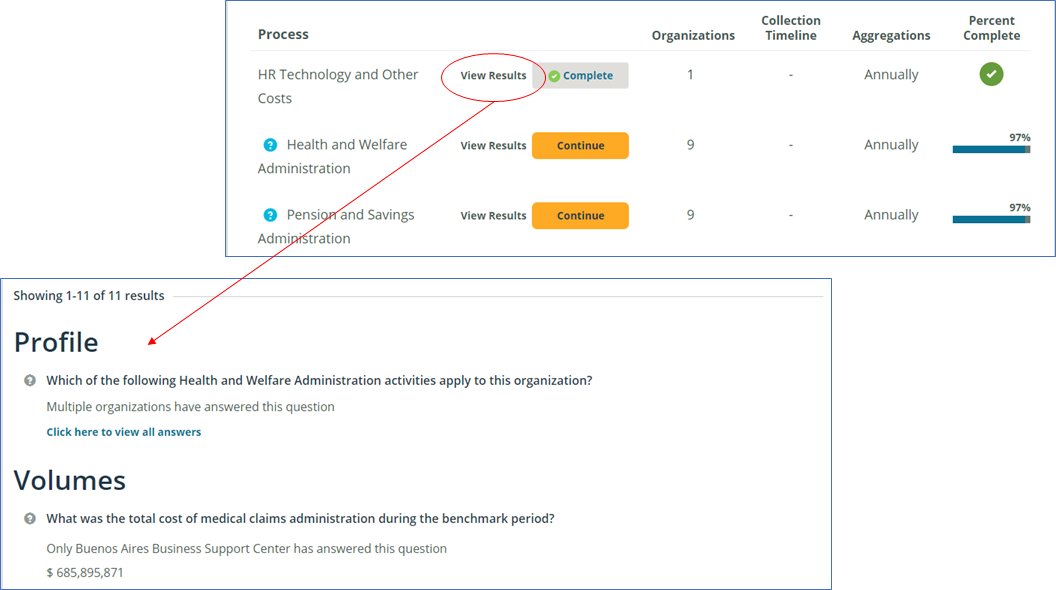Open View Results for HR Technology and Other Costs
This screenshot has height=590, width=1056.
point(493,75)
